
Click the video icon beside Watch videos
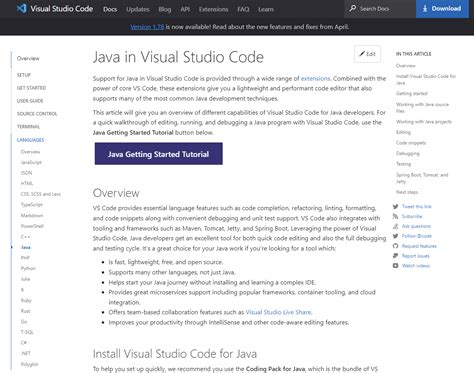pyautogui.click(x=395, y=266)
